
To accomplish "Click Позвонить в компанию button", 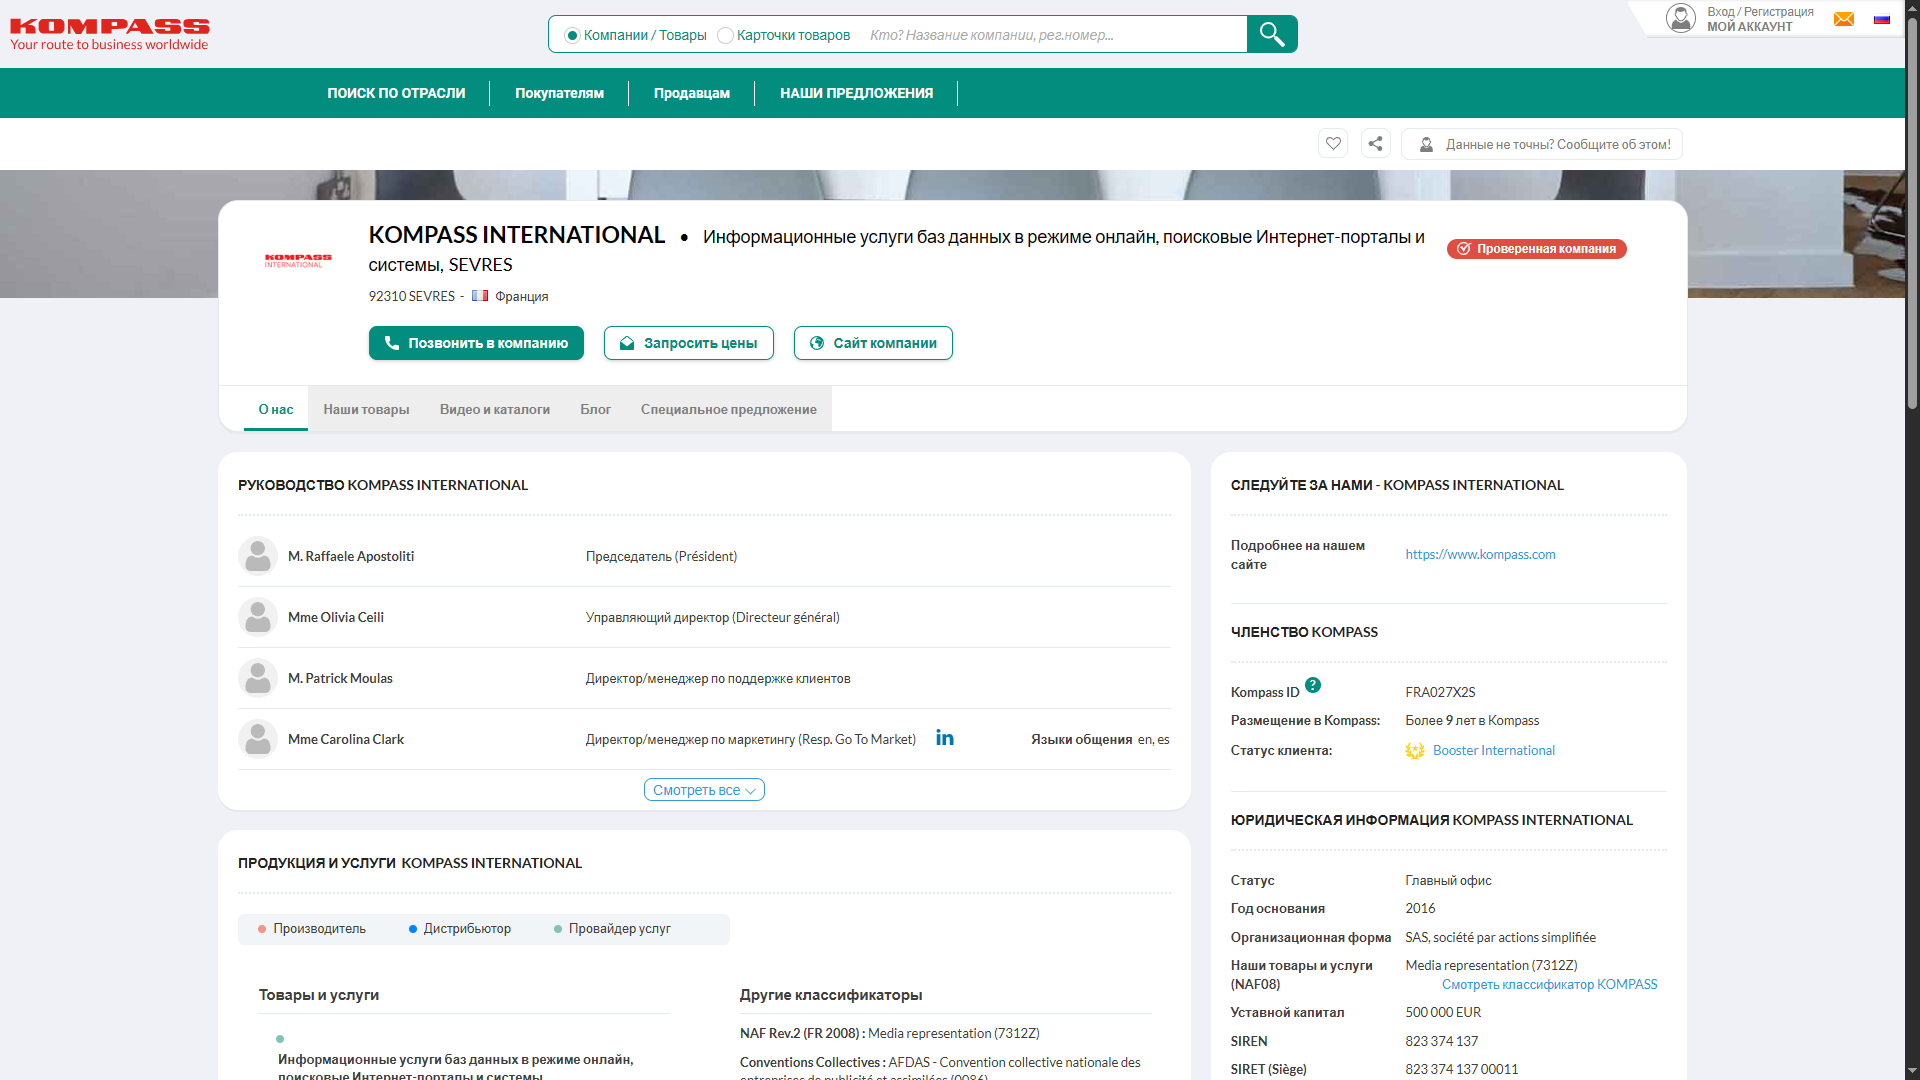I will [x=476, y=343].
